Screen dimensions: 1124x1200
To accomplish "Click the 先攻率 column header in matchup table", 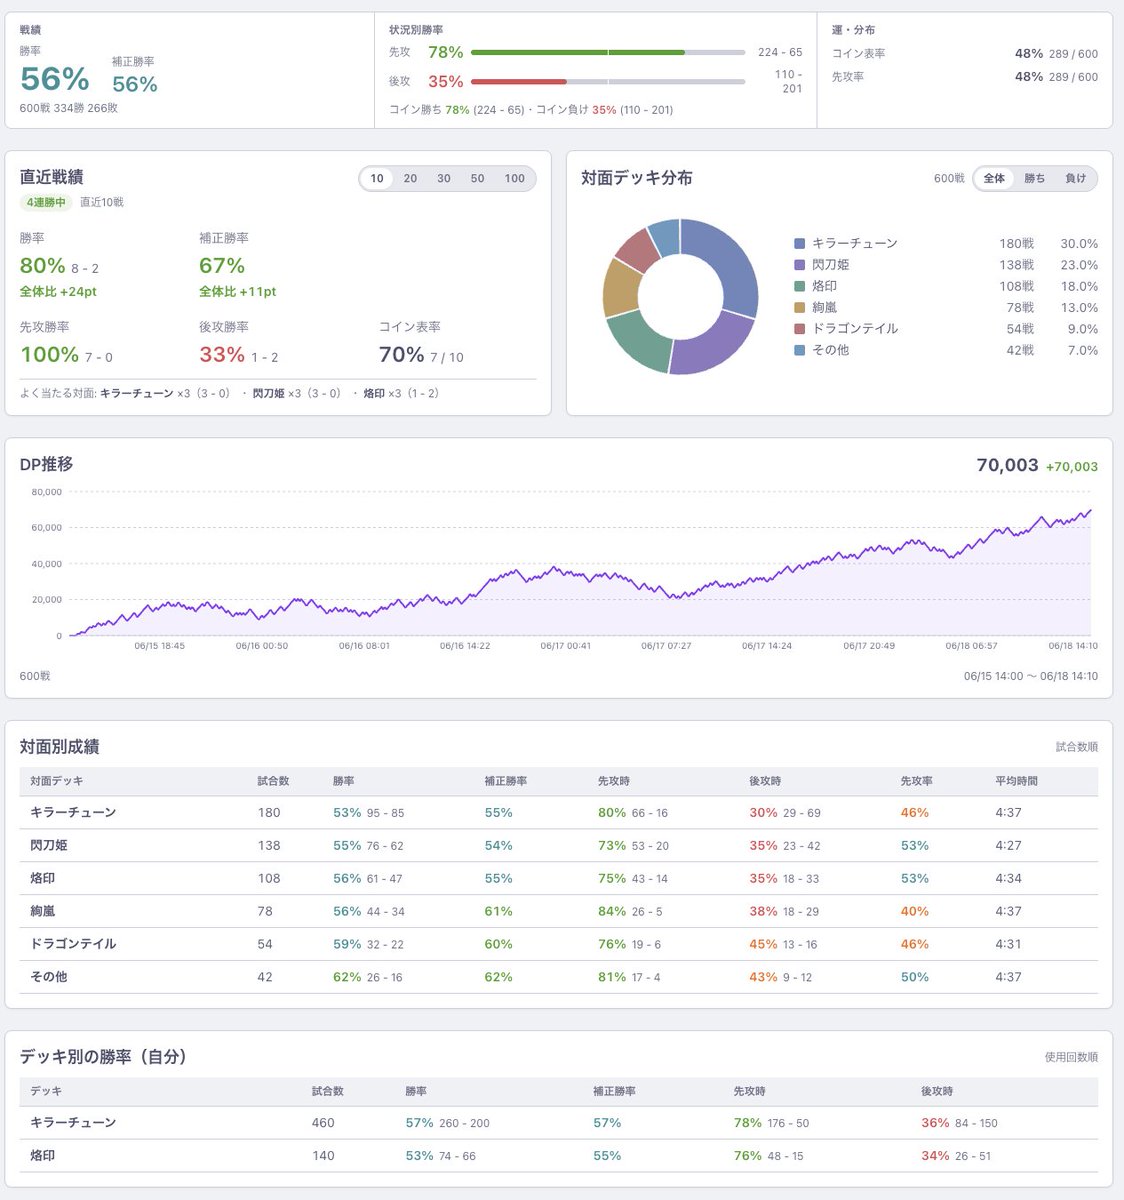I will 917,781.
